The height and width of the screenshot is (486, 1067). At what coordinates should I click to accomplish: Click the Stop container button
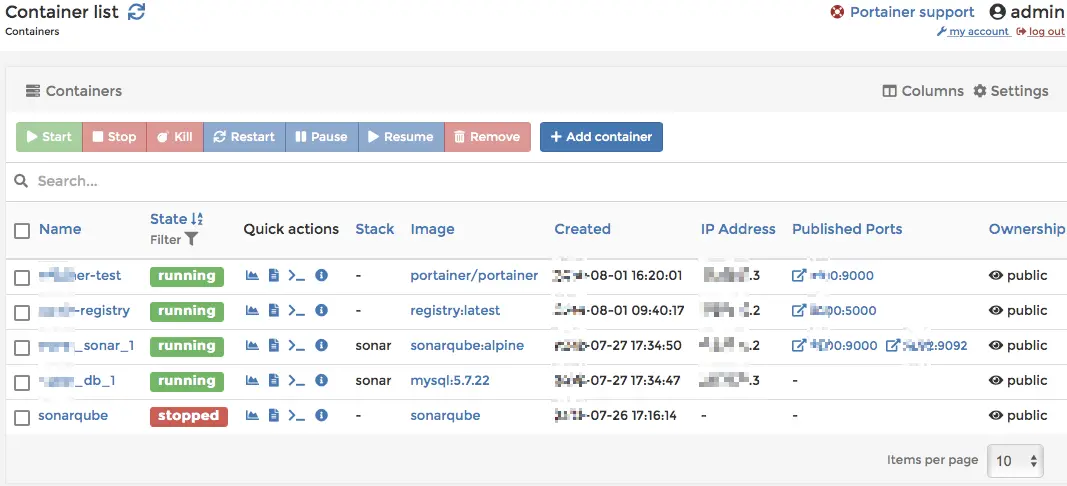click(114, 137)
